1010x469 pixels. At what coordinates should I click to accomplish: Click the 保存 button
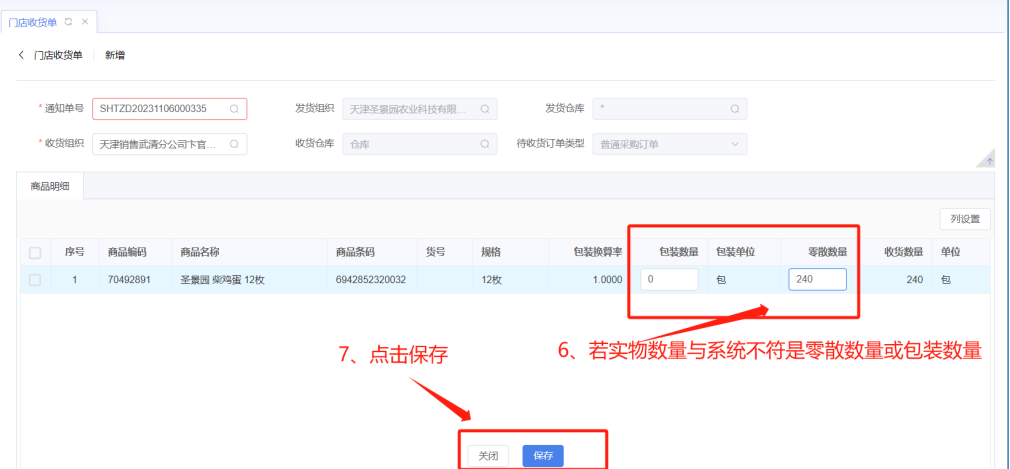pyautogui.click(x=543, y=456)
